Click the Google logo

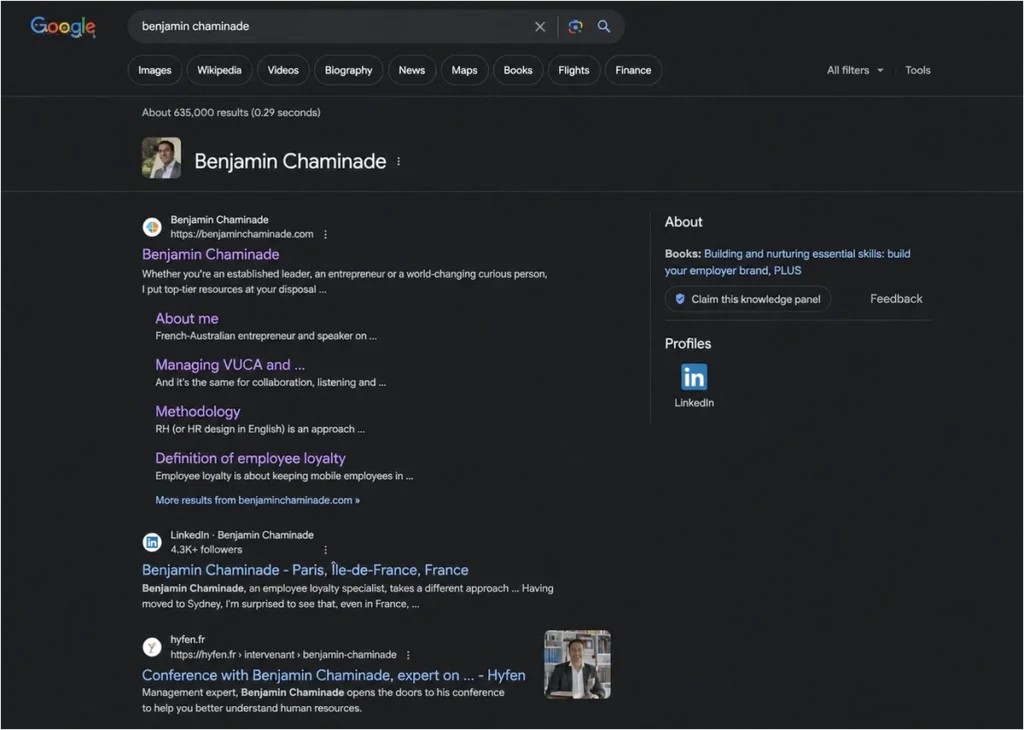(63, 27)
